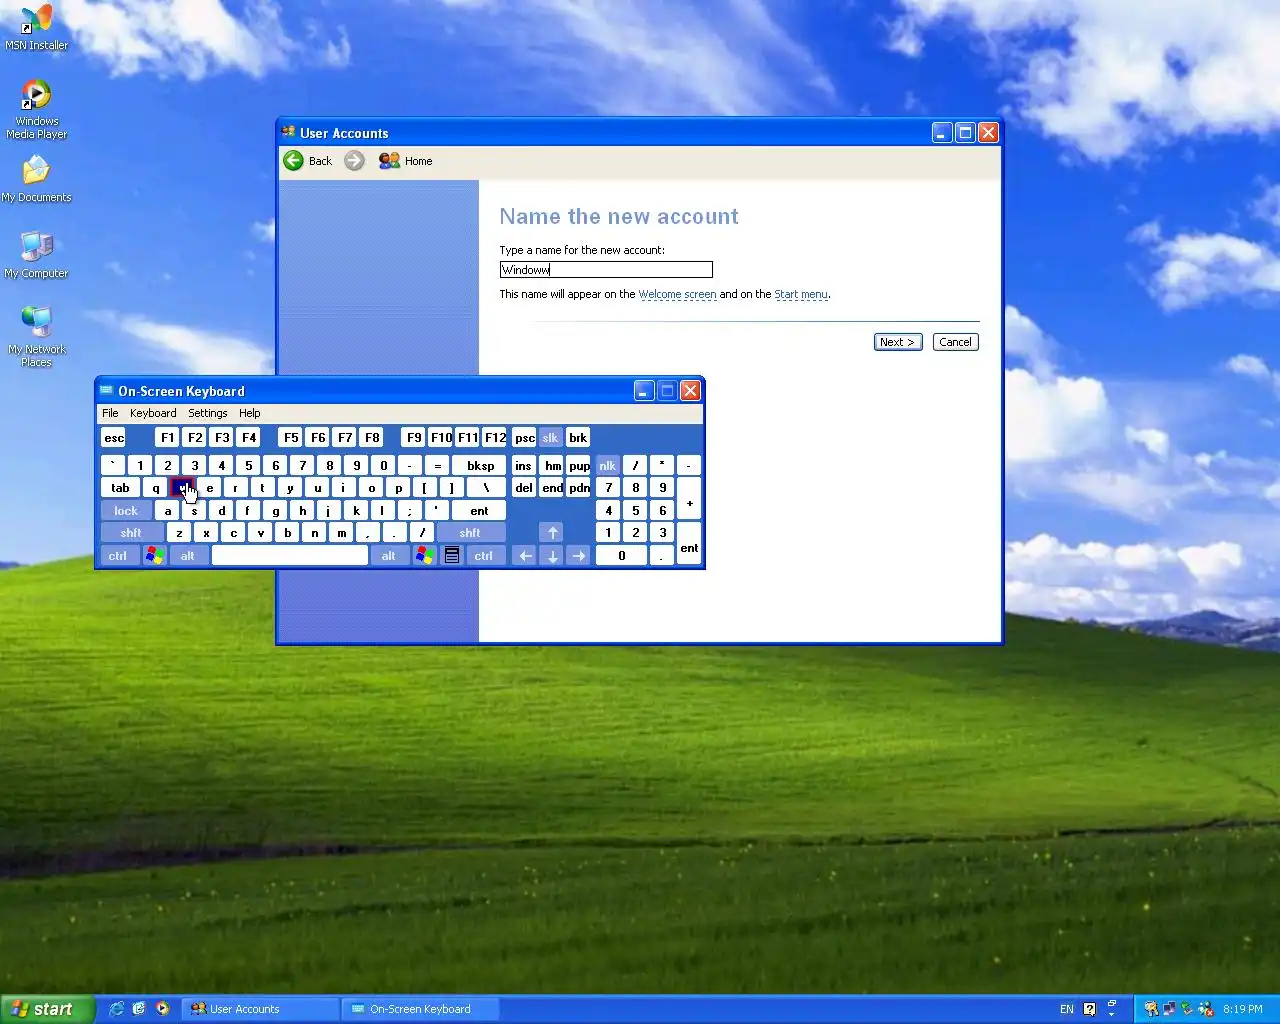Tap the esc key
This screenshot has width=1280, height=1024.
coord(114,438)
